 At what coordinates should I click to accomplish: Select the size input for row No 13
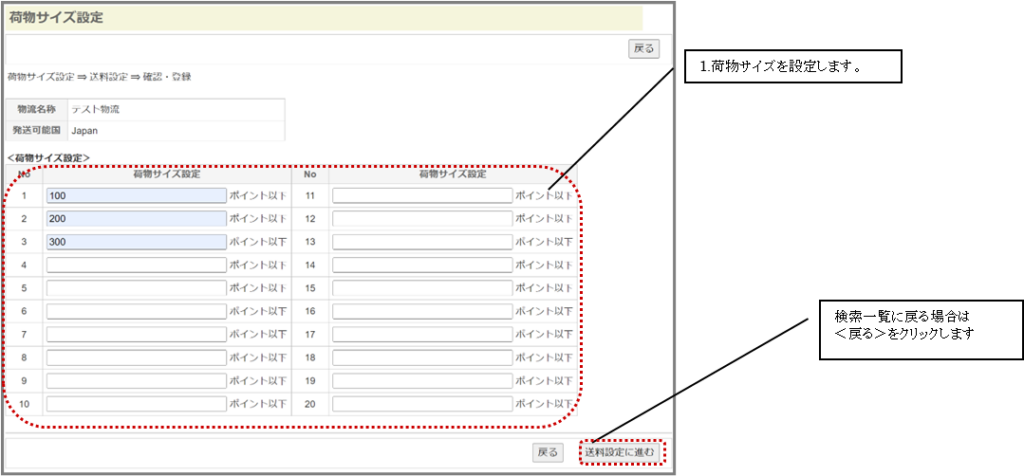pyautogui.click(x=422, y=242)
